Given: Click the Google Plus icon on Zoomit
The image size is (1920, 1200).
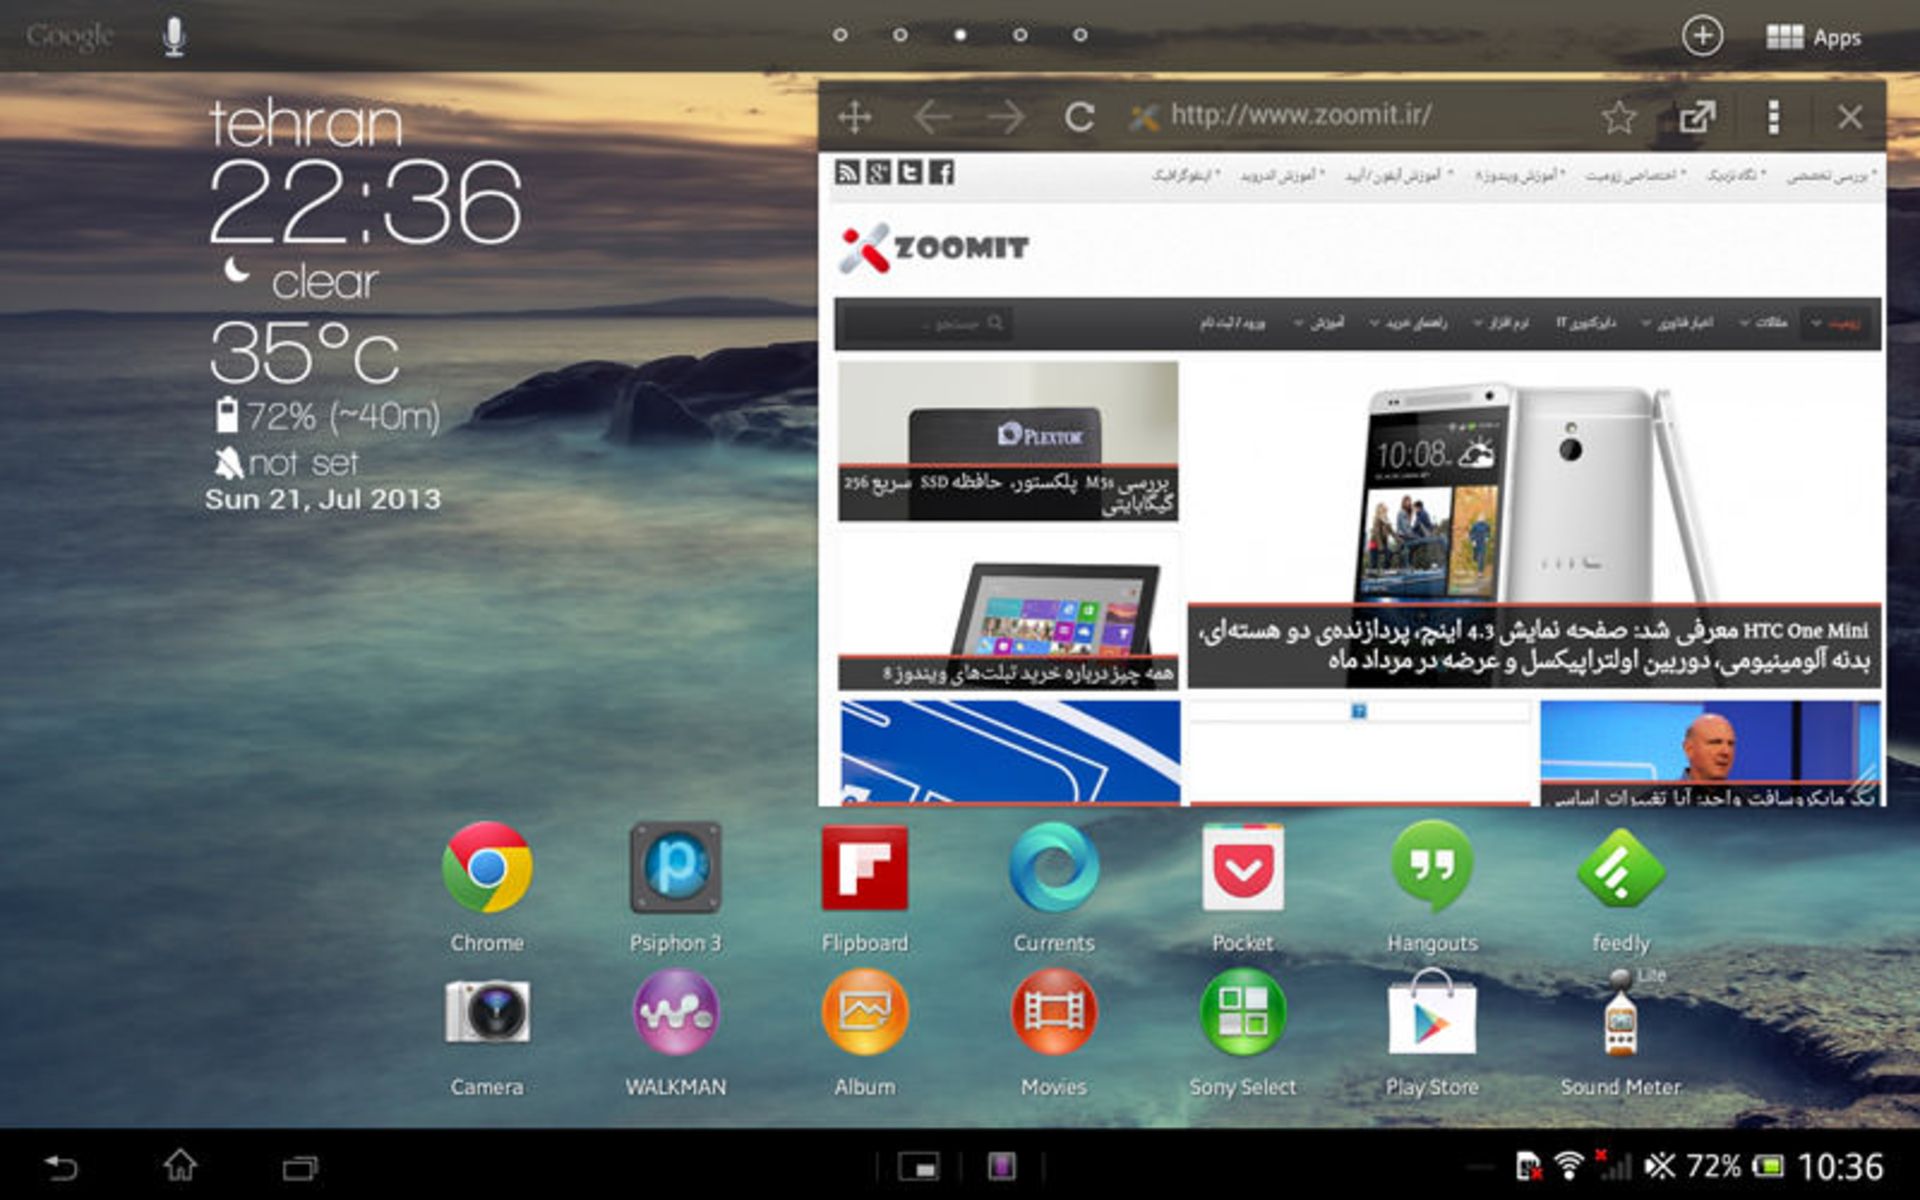Looking at the screenshot, I should pyautogui.click(x=878, y=172).
